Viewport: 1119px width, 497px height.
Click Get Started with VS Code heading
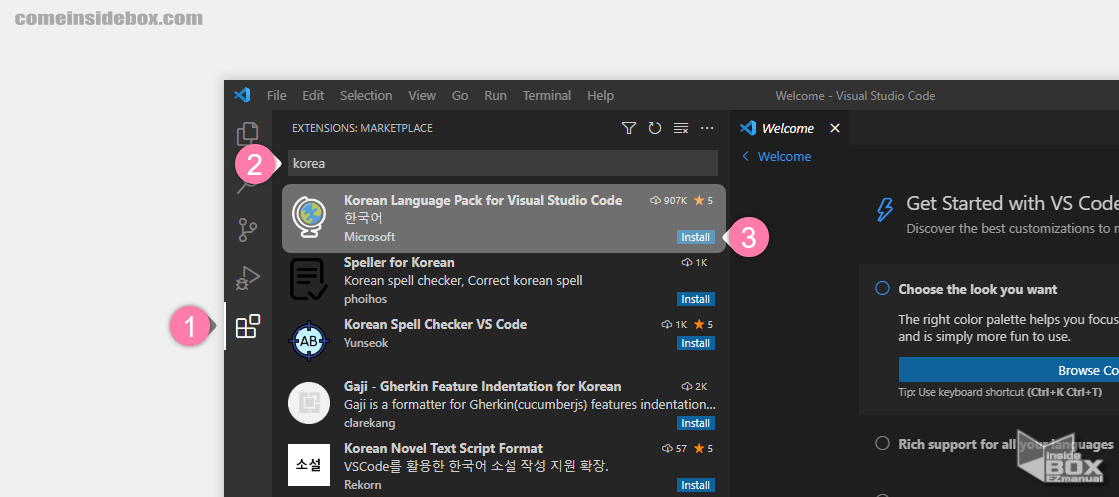[x=1012, y=204]
